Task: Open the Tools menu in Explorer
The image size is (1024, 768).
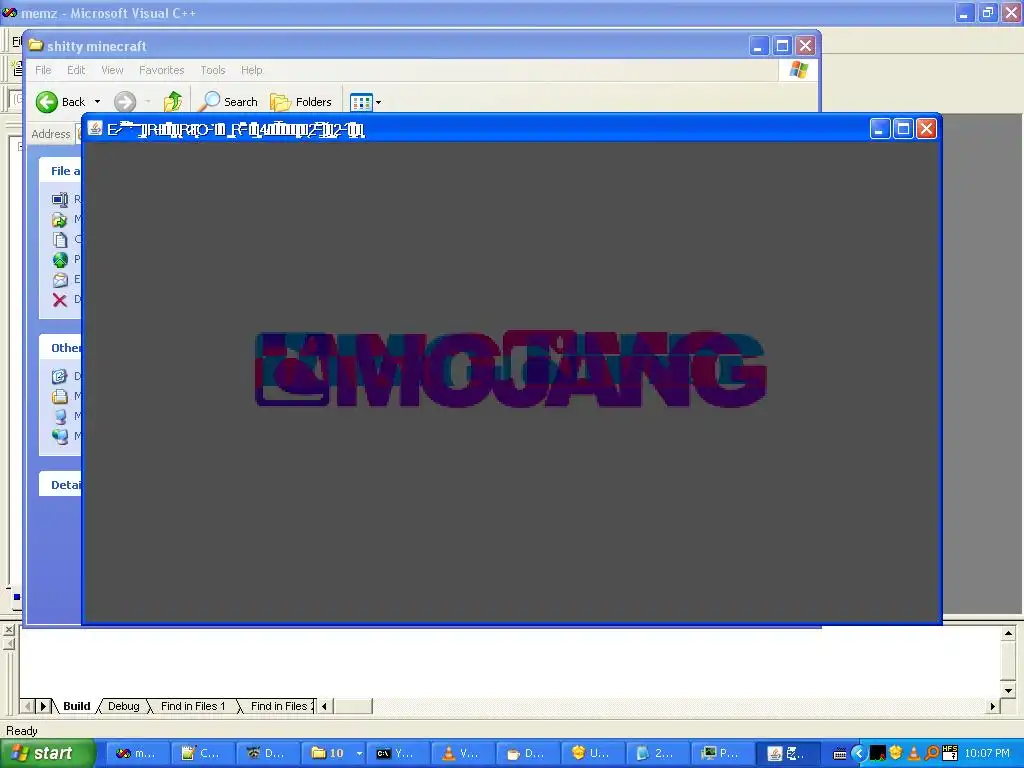Action: click(x=212, y=70)
